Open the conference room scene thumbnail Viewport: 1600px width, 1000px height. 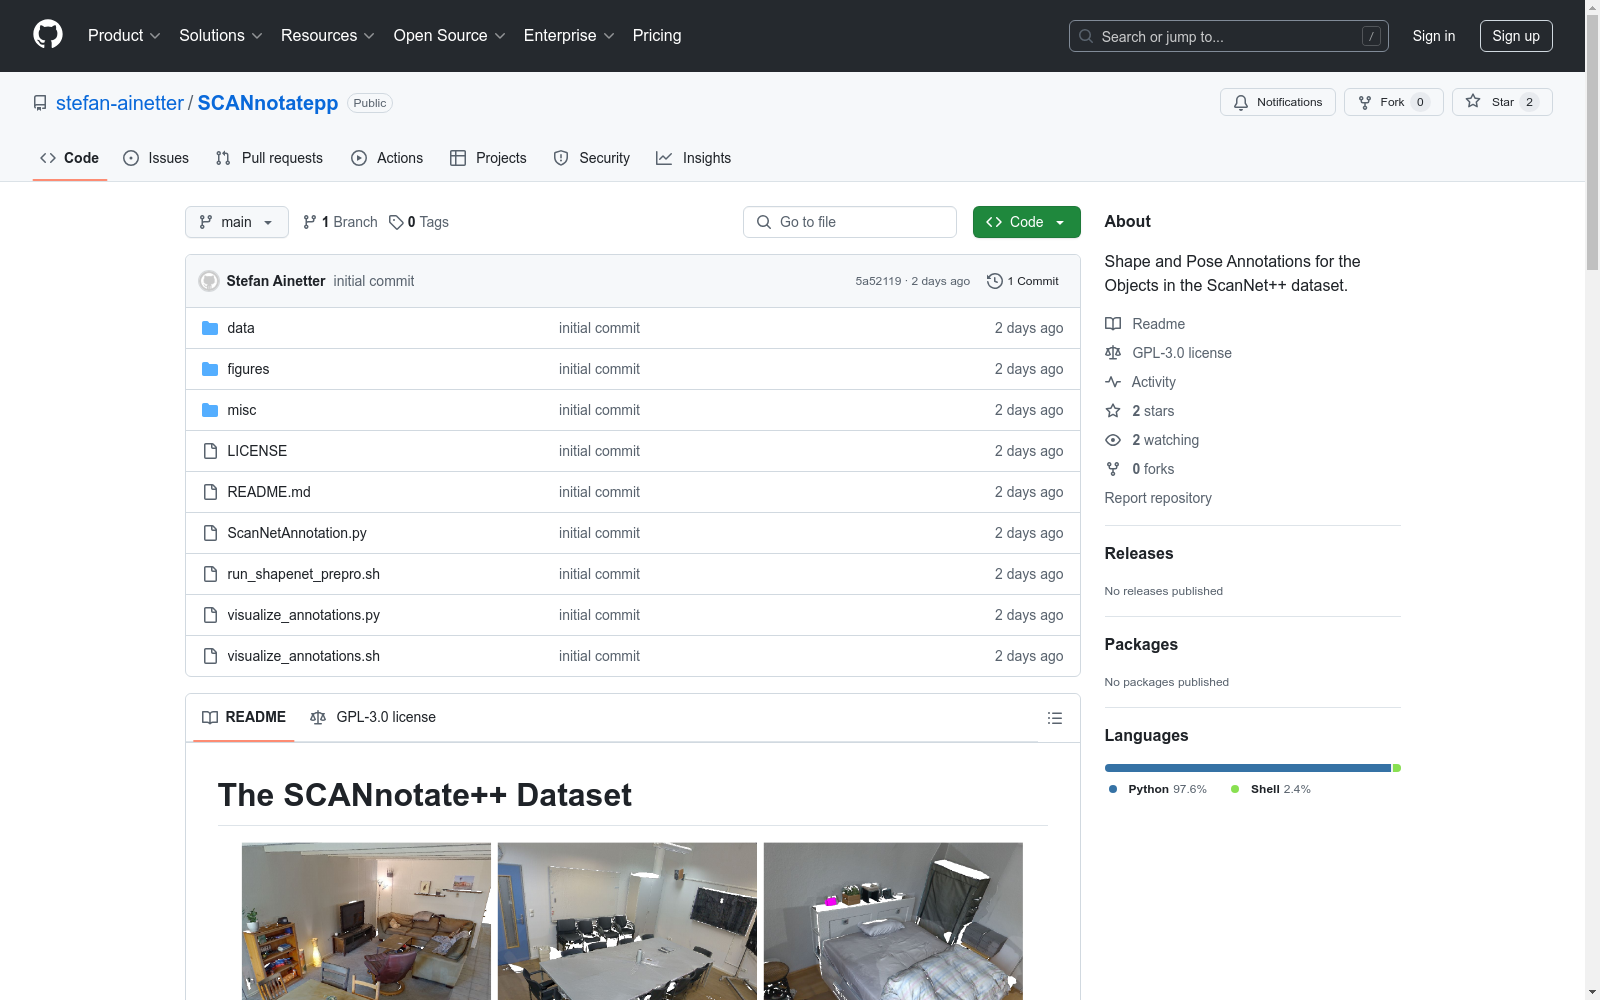(627, 921)
